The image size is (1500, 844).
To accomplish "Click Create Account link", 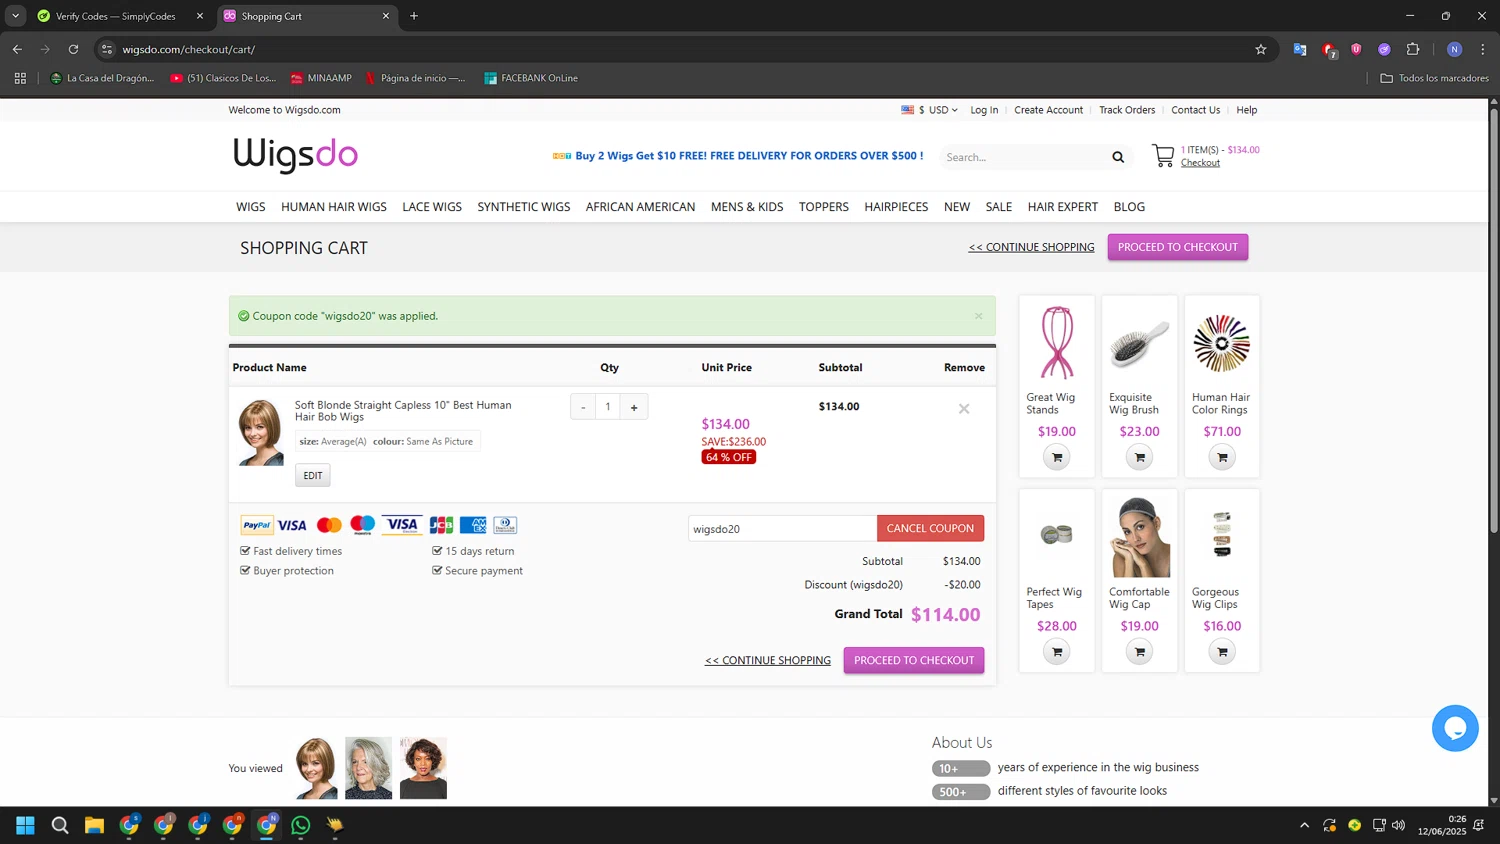I will [x=1048, y=110].
